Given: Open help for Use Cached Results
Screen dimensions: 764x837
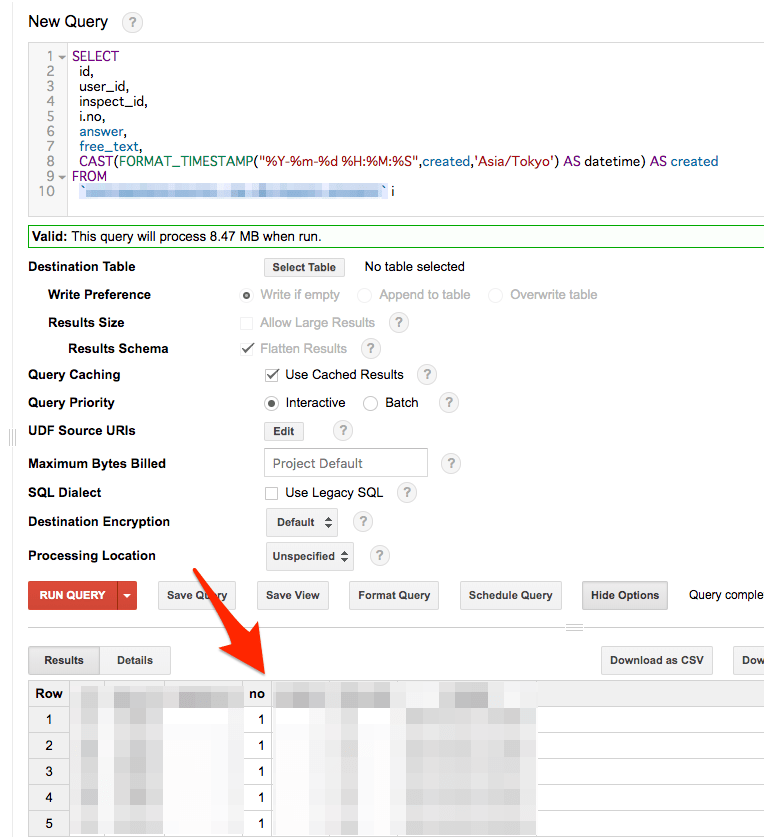Looking at the screenshot, I should pyautogui.click(x=427, y=375).
